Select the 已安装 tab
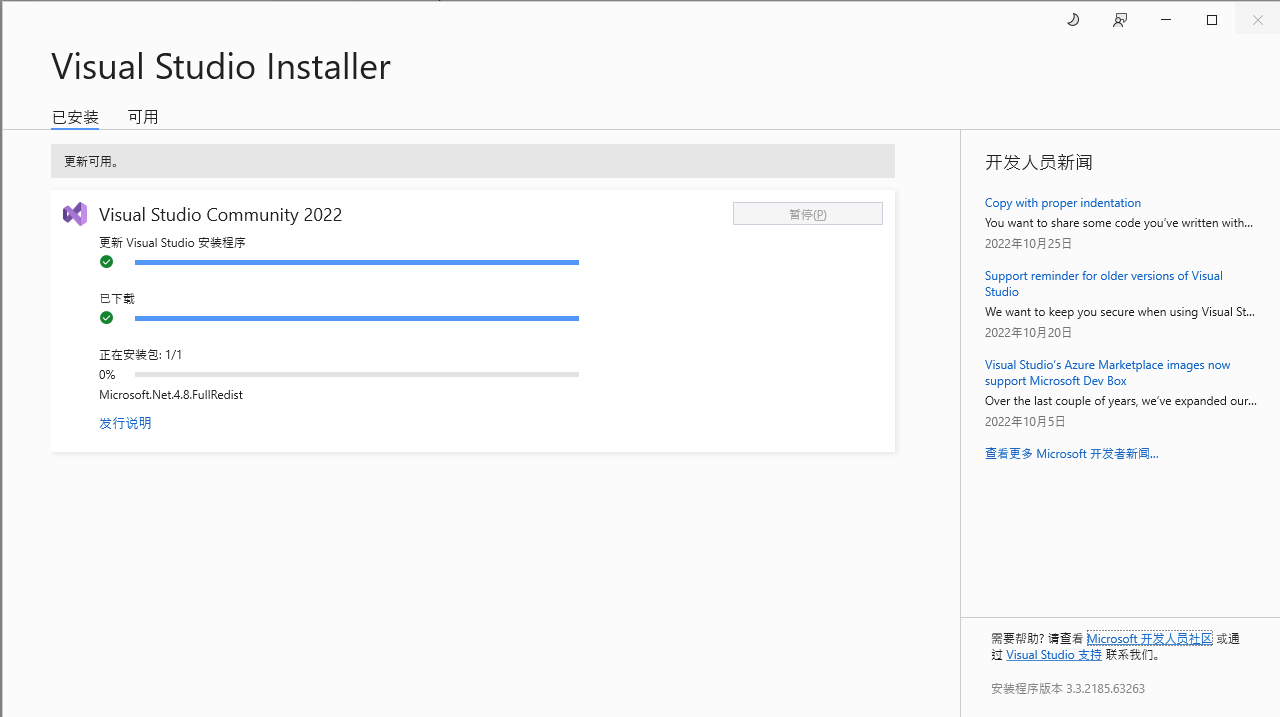 tap(74, 117)
